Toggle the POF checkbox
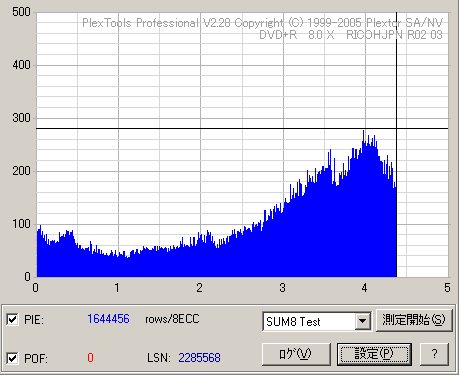The width and height of the screenshot is (459, 375). tap(12, 358)
